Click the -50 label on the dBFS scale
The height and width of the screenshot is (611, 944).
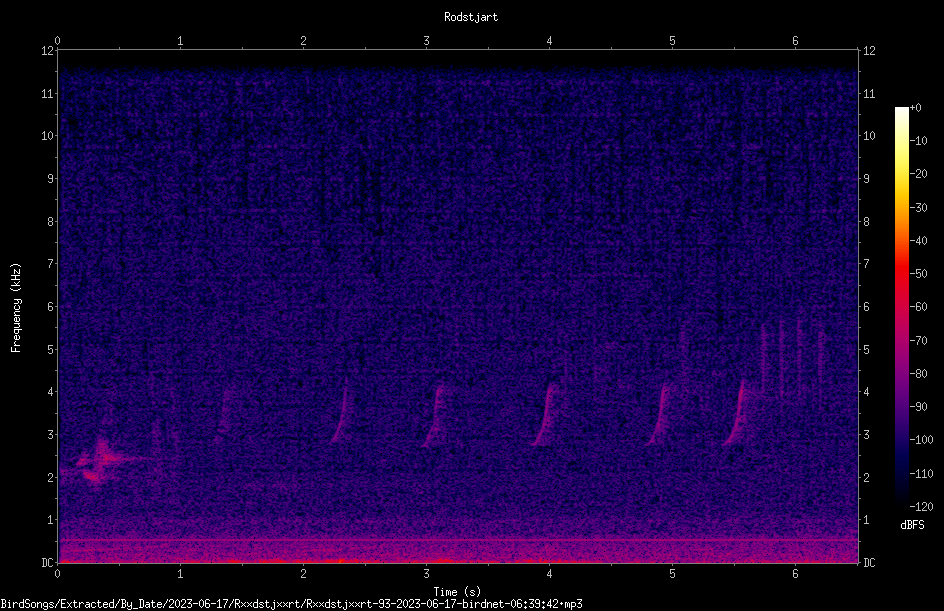click(919, 274)
